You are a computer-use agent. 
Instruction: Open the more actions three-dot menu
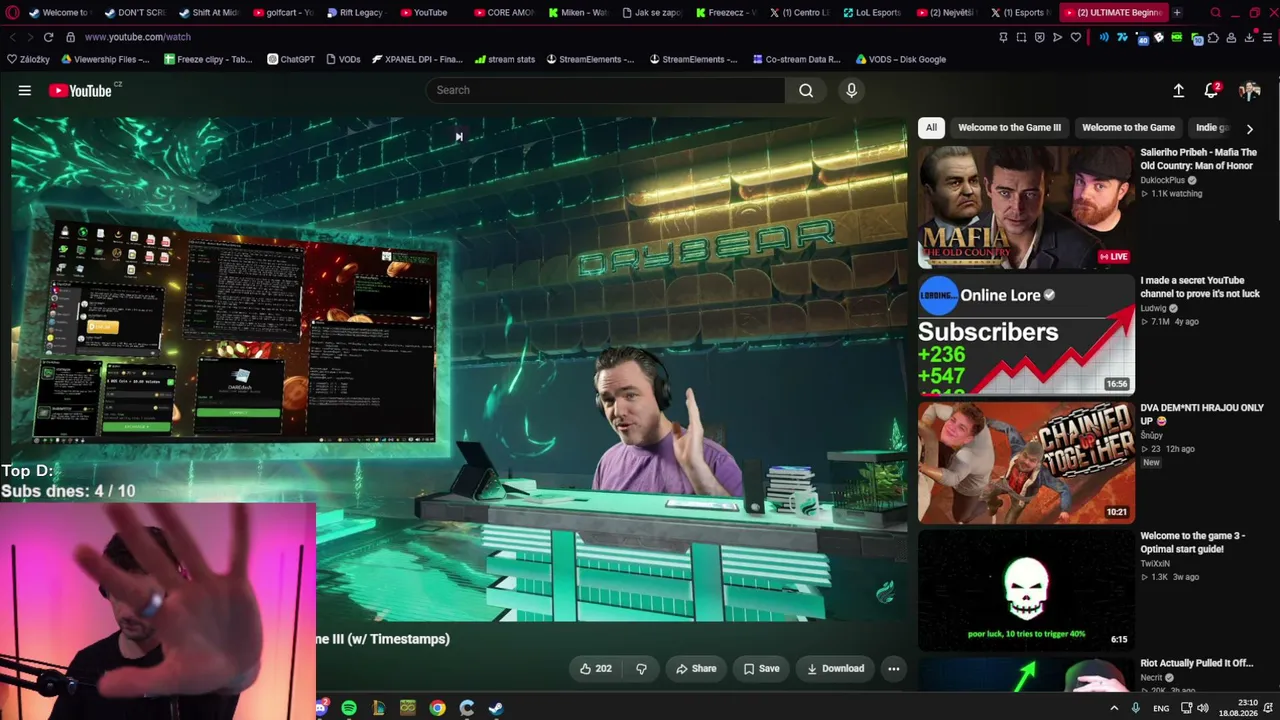coord(894,669)
